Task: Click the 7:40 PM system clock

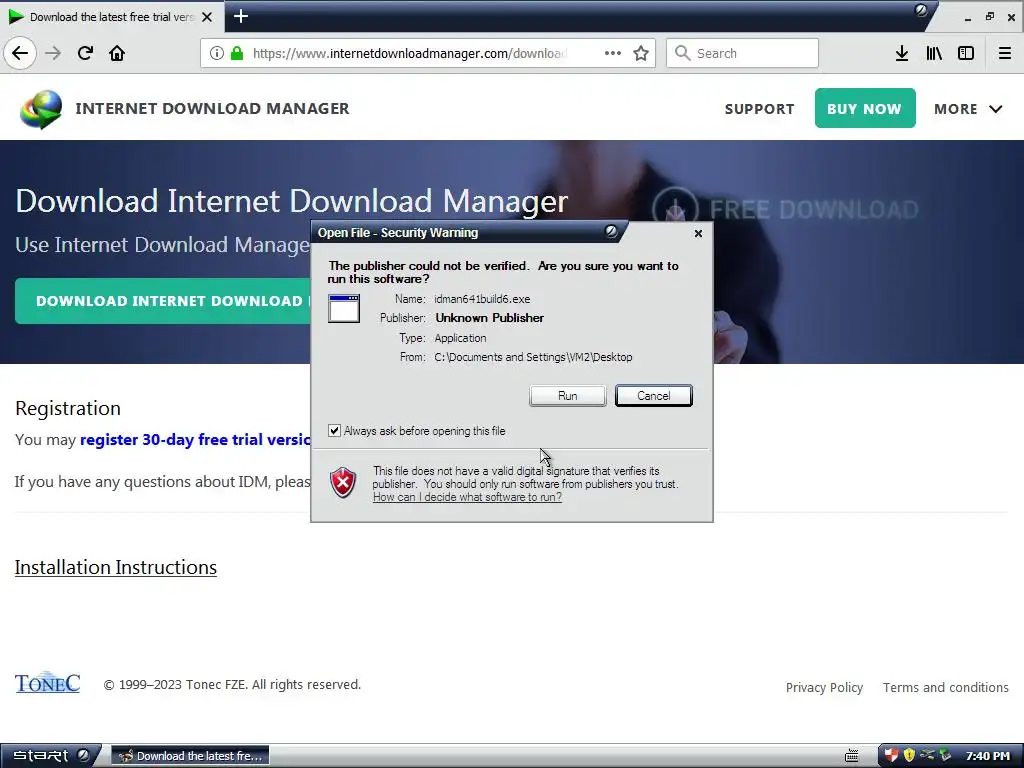Action: 987,756
